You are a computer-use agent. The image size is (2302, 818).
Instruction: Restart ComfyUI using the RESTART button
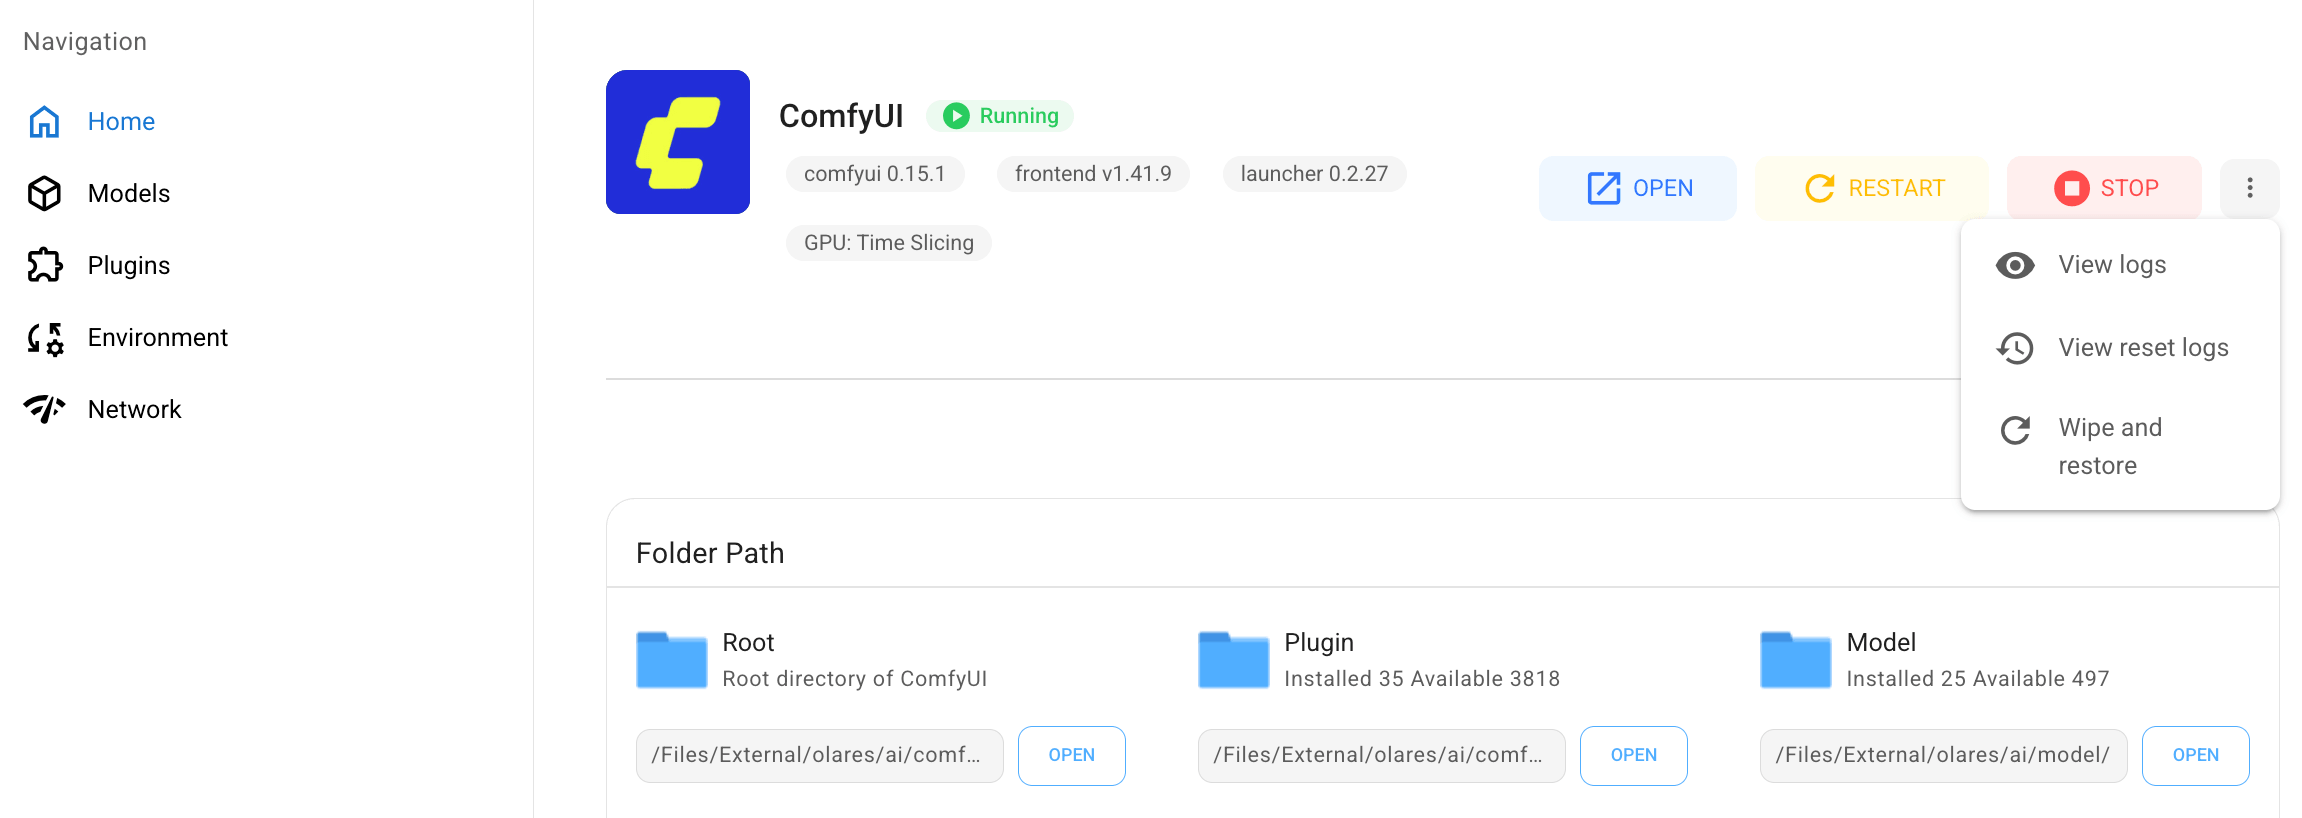pos(1873,188)
